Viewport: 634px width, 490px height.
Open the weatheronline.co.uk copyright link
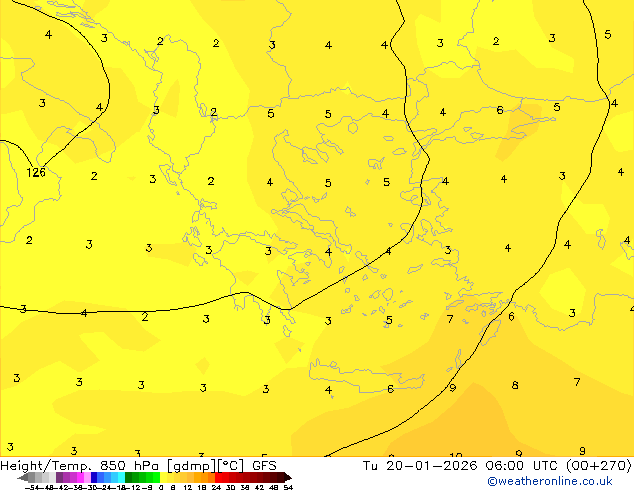coord(549,481)
